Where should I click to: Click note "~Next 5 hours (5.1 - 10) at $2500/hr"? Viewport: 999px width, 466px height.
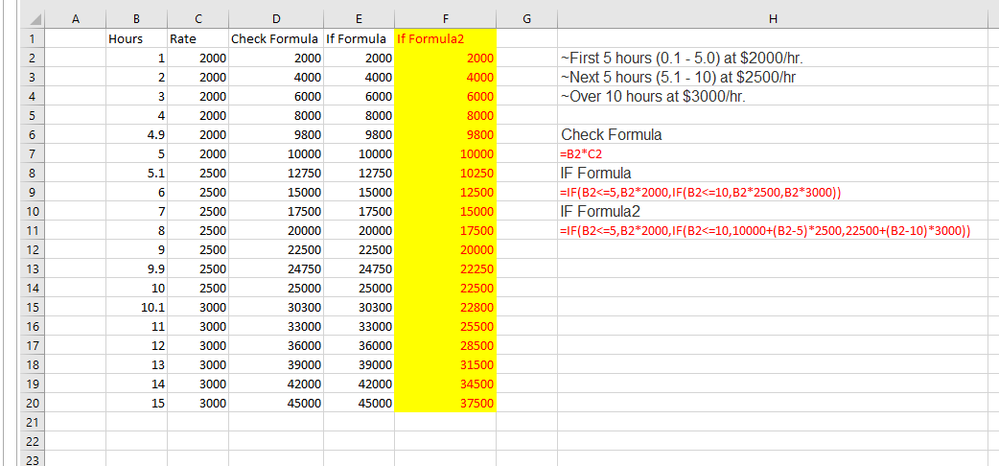679,77
